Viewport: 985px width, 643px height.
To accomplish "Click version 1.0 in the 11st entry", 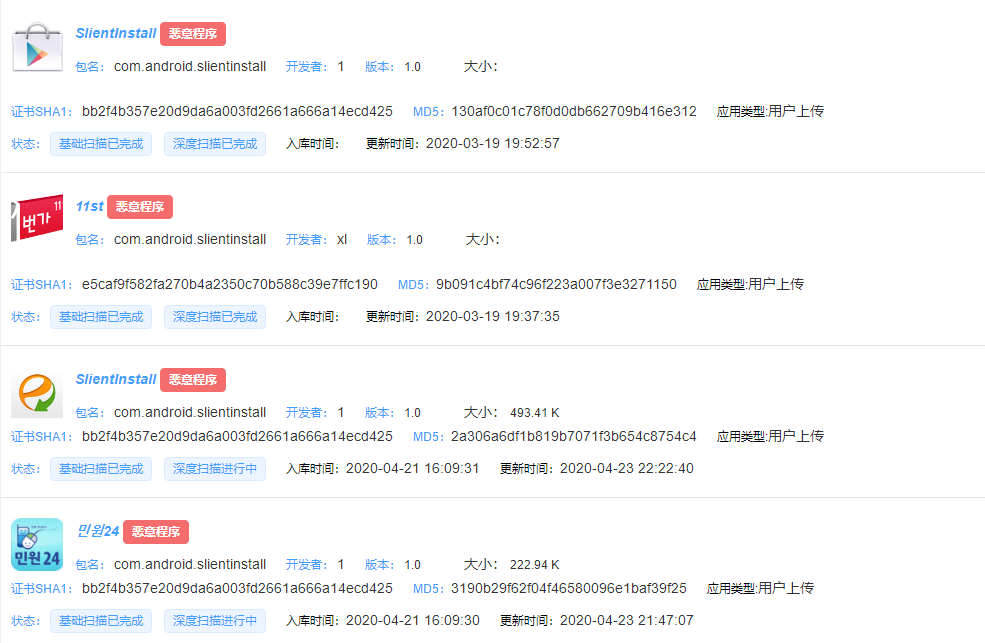I will coord(415,240).
